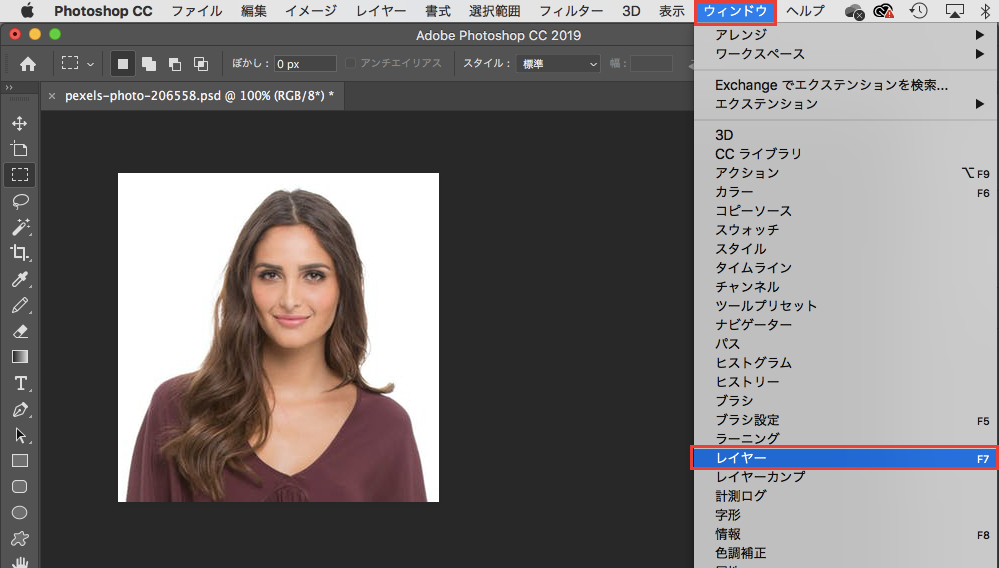The image size is (999, 568).
Task: Choose the Pen tool
Action: coord(19,409)
